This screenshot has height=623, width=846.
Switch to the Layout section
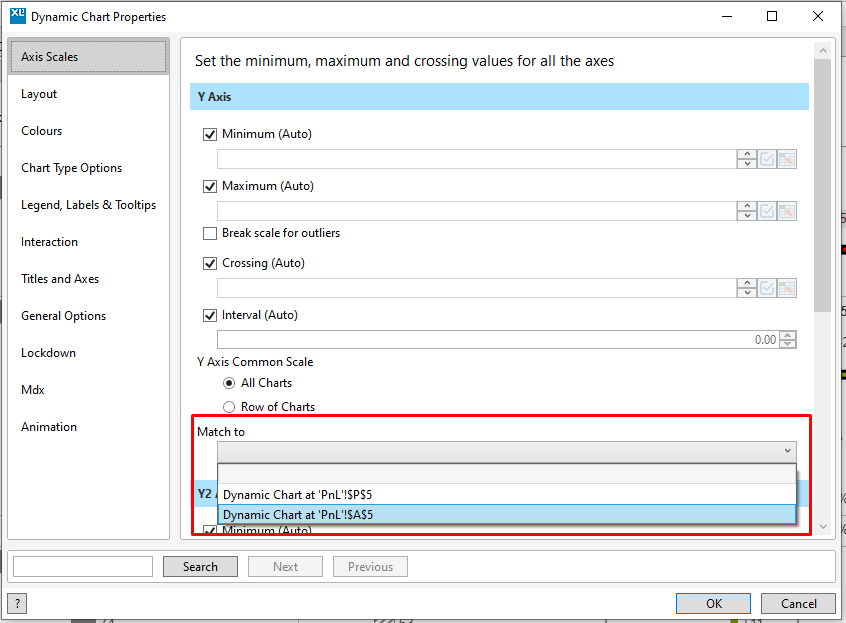[x=38, y=93]
